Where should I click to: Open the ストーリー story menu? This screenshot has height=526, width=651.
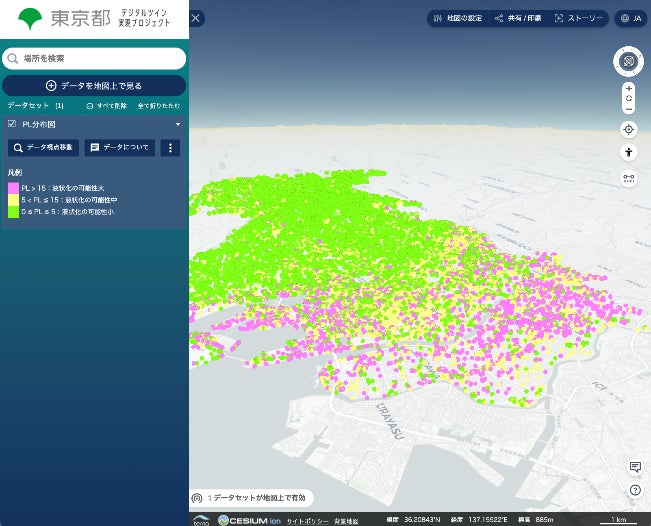(579, 18)
